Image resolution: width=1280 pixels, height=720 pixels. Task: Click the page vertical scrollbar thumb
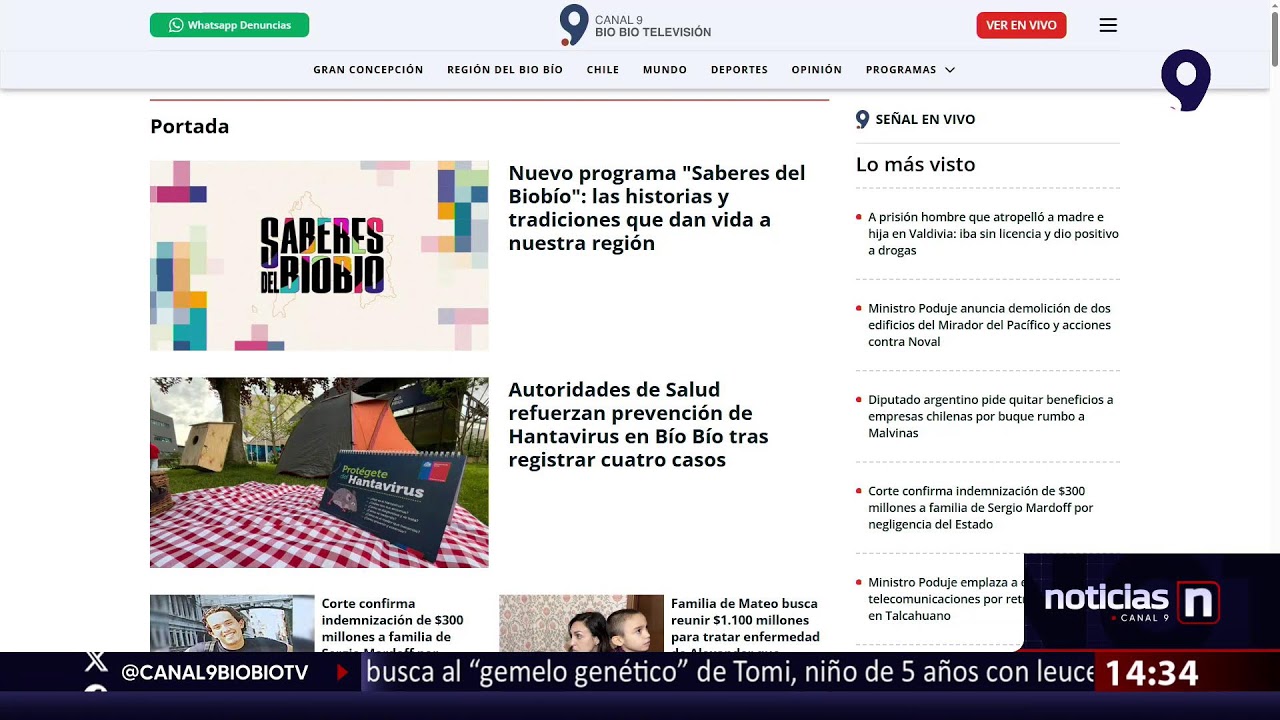[1273, 40]
